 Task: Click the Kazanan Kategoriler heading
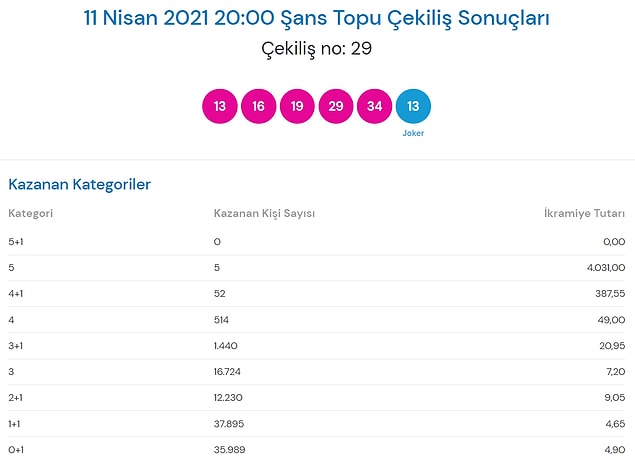79,184
